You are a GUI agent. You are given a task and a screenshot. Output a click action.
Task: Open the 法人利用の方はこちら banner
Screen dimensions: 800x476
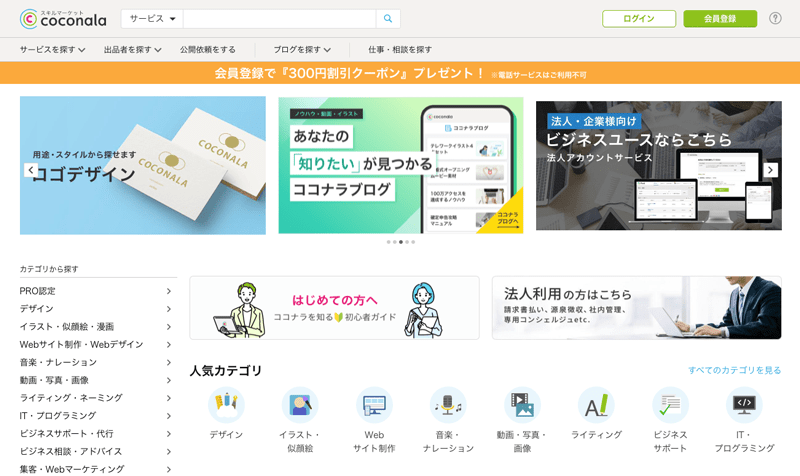coord(637,308)
